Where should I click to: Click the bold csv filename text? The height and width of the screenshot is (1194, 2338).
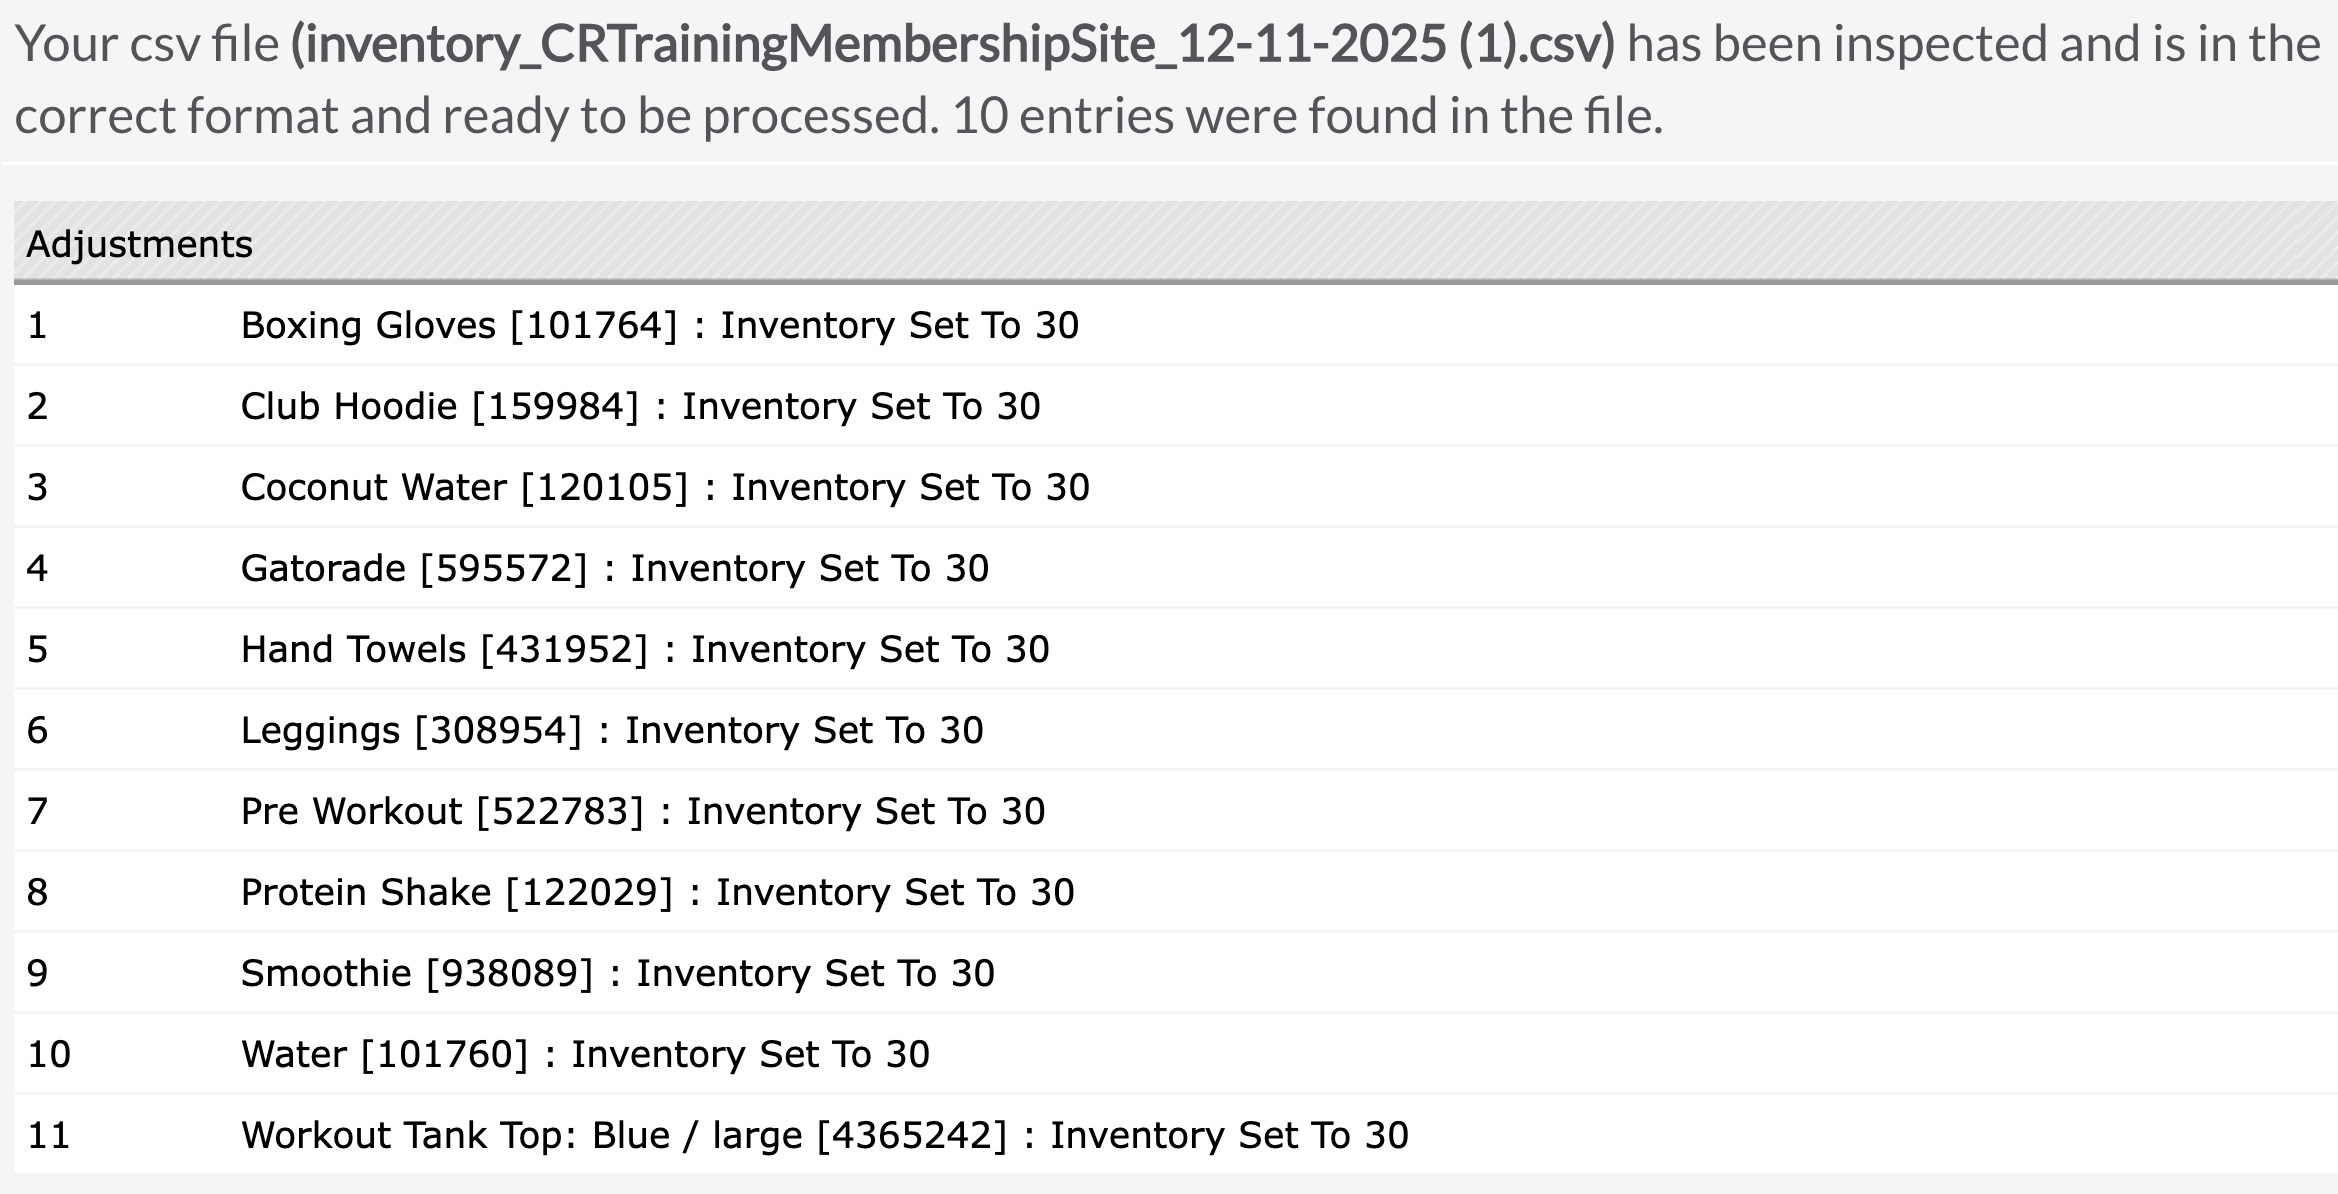point(953,45)
